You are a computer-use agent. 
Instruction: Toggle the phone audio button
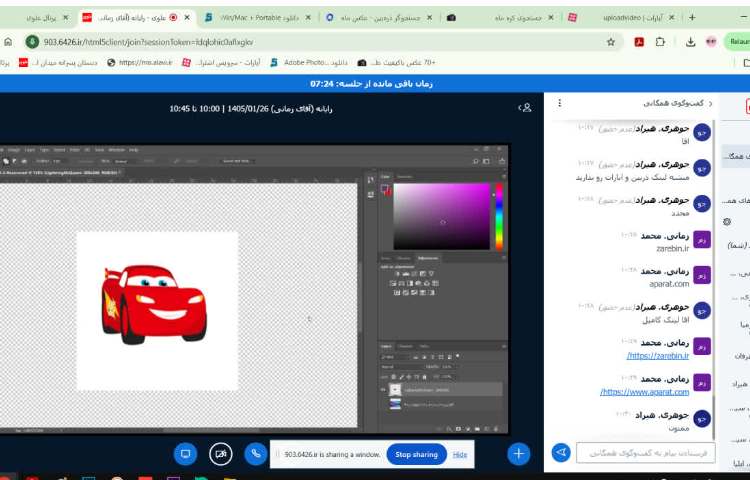[x=256, y=454]
